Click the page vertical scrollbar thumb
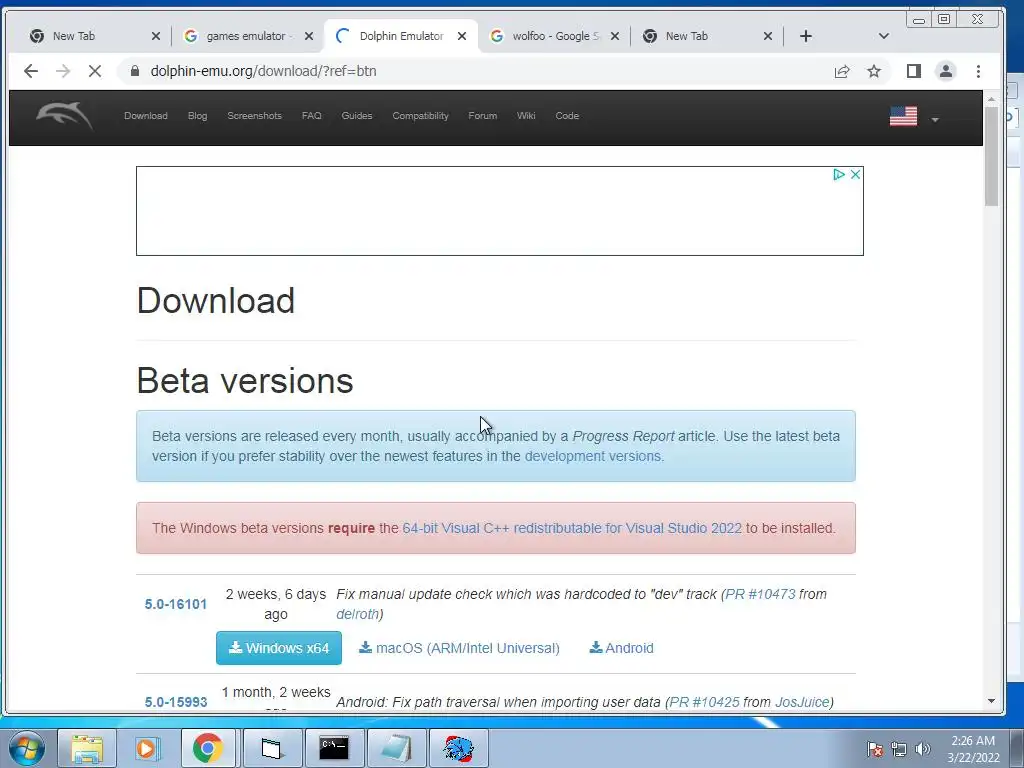 (991, 157)
